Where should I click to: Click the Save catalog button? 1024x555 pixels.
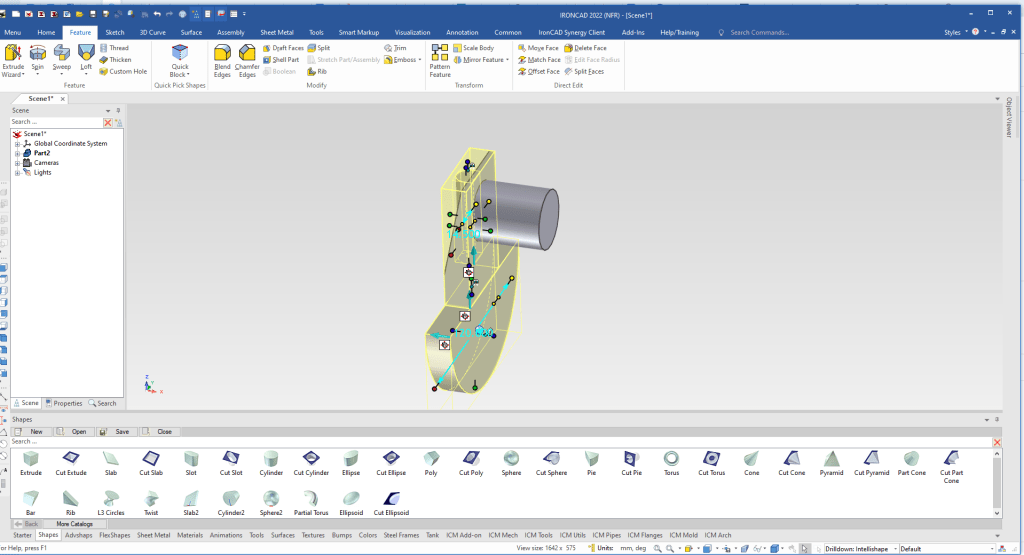[x=117, y=432]
